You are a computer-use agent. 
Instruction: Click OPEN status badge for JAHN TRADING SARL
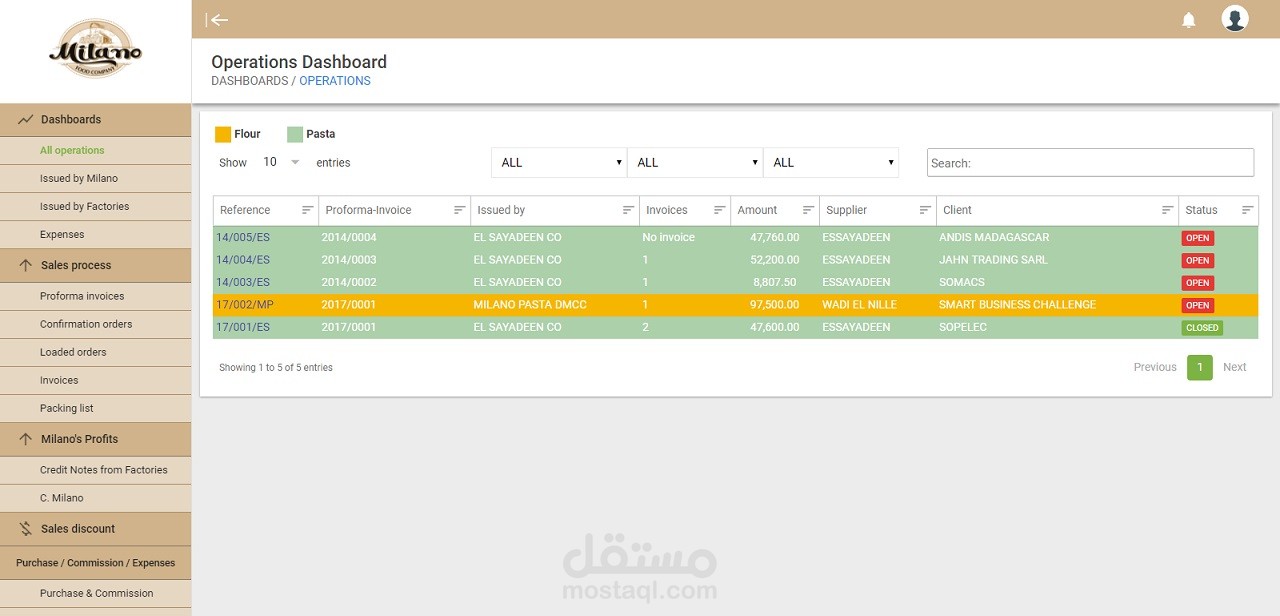(1198, 261)
